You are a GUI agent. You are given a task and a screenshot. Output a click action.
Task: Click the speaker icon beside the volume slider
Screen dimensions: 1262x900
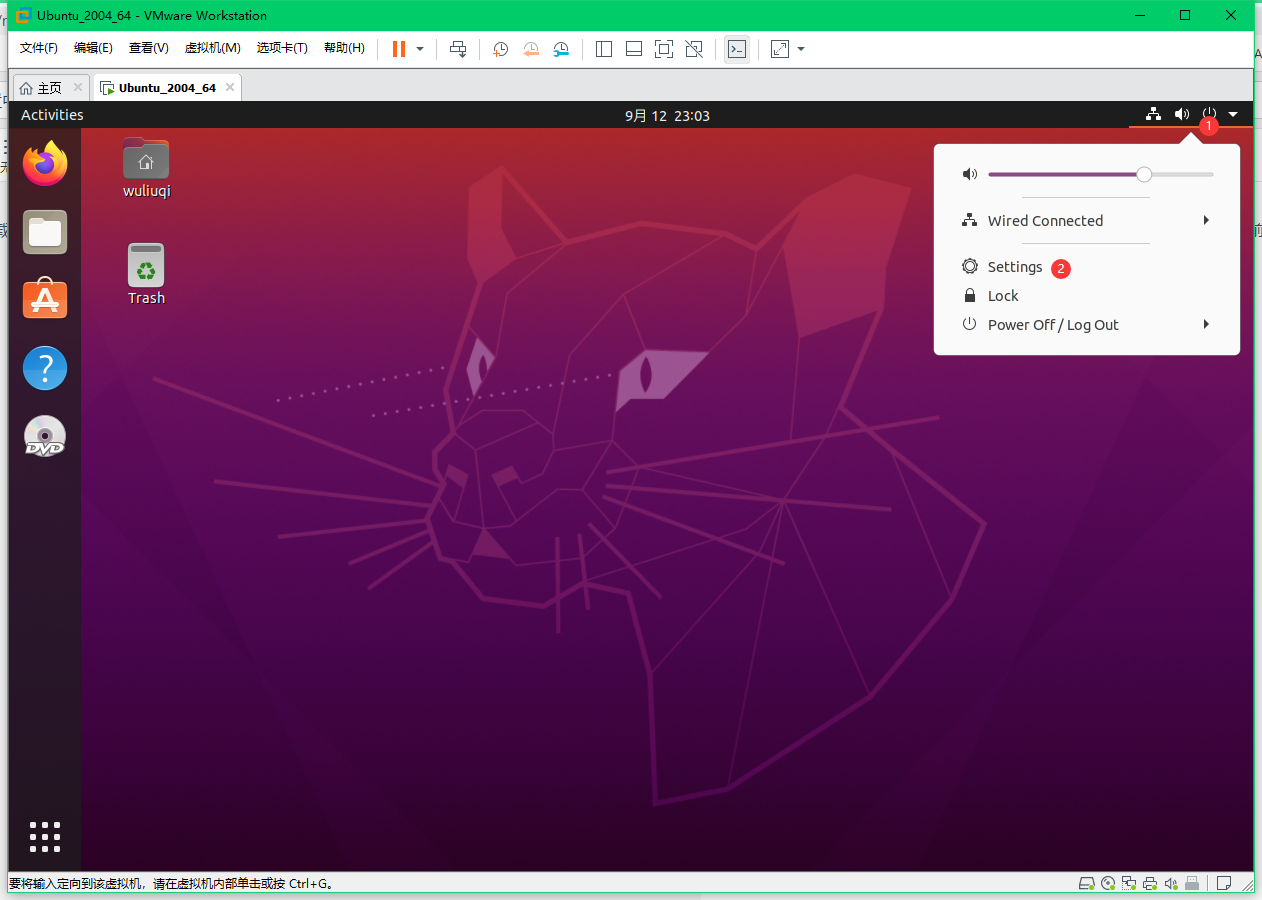pos(969,174)
